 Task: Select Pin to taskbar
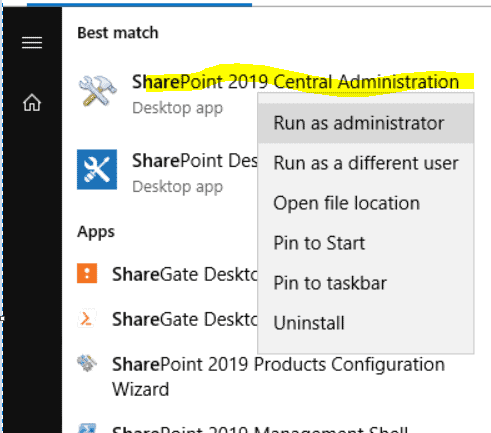pos(366,283)
